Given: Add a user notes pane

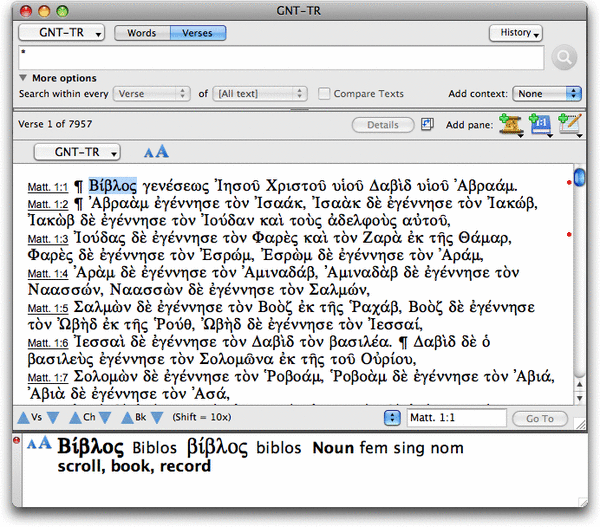Looking at the screenshot, I should [x=570, y=124].
